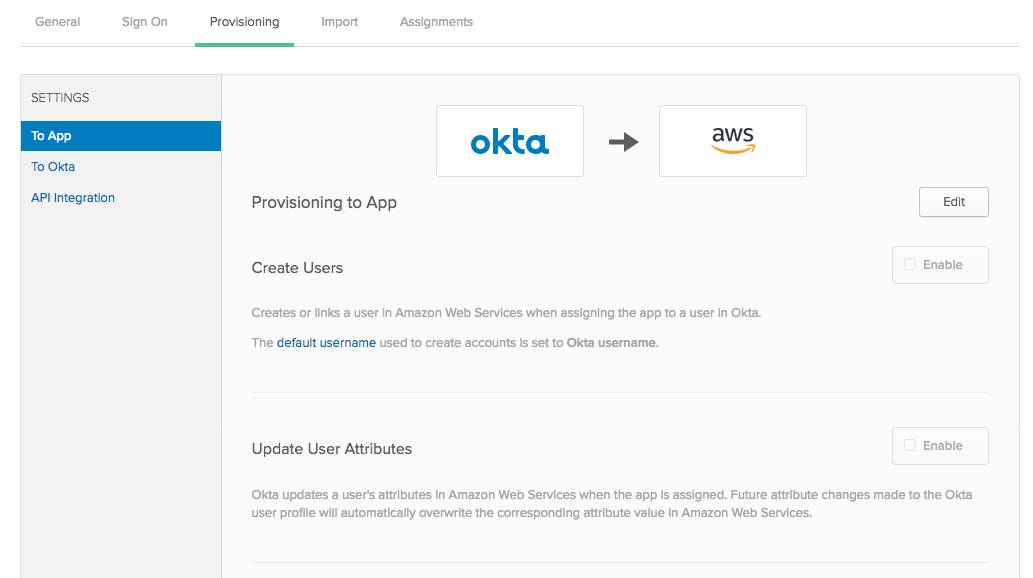Open the Assignments tab

(436, 22)
